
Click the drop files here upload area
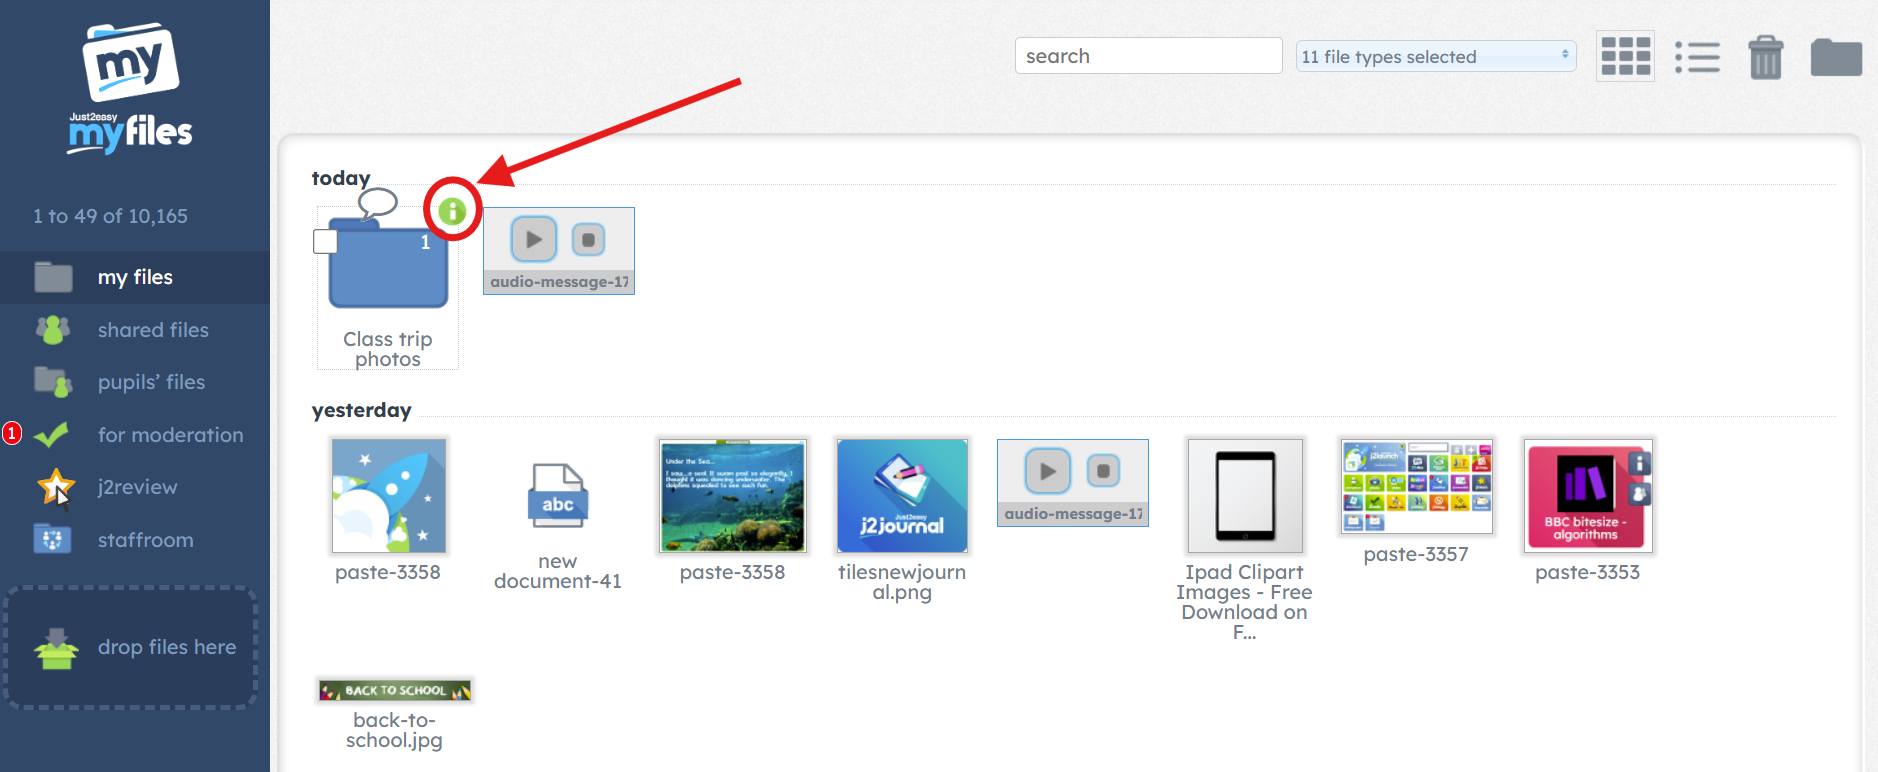click(x=131, y=648)
